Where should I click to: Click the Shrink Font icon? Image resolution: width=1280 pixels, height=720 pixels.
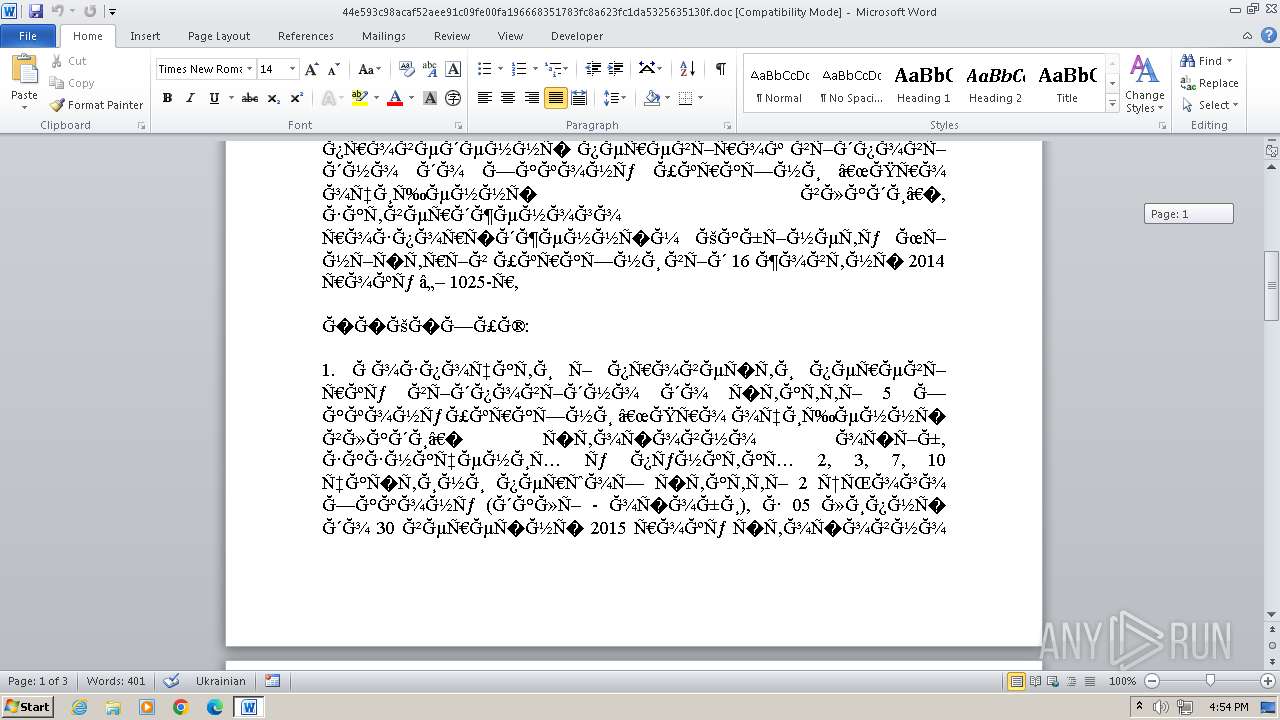point(334,69)
